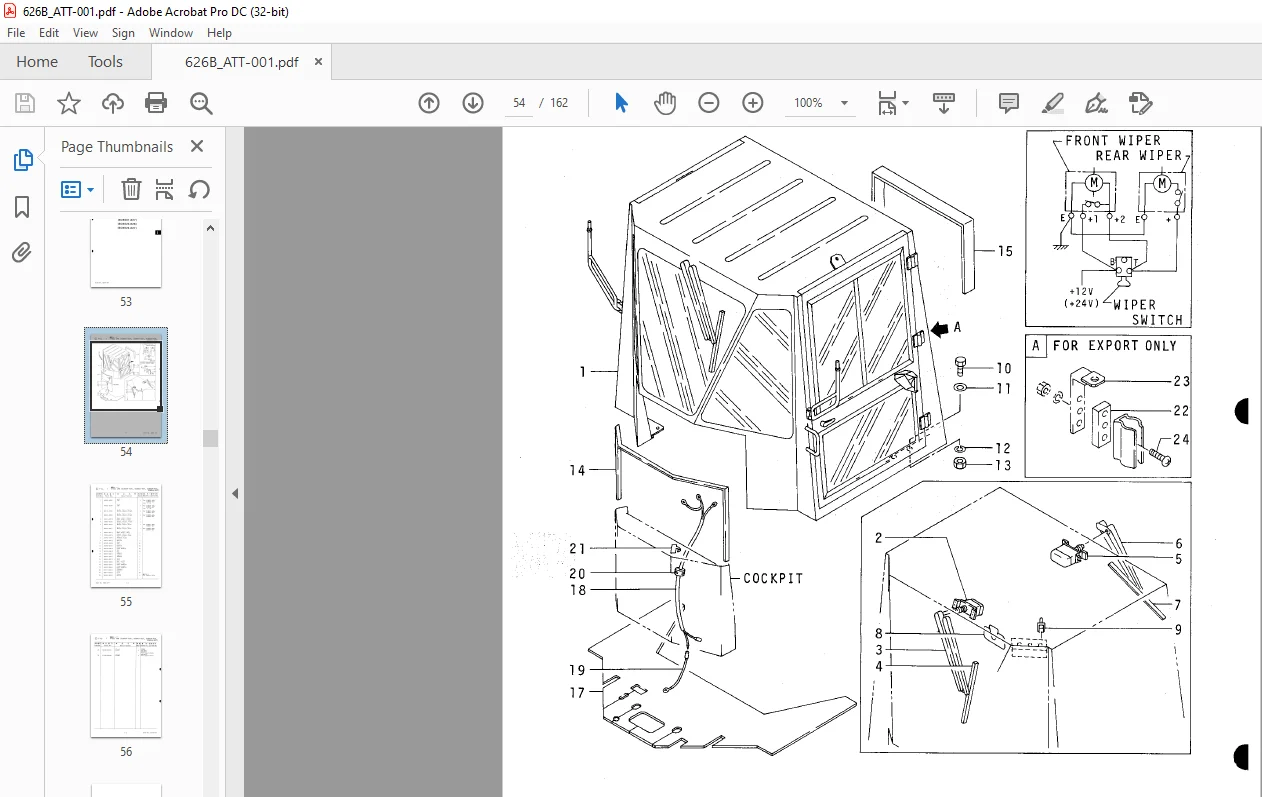Select page 55 thumbnail

tap(126, 537)
